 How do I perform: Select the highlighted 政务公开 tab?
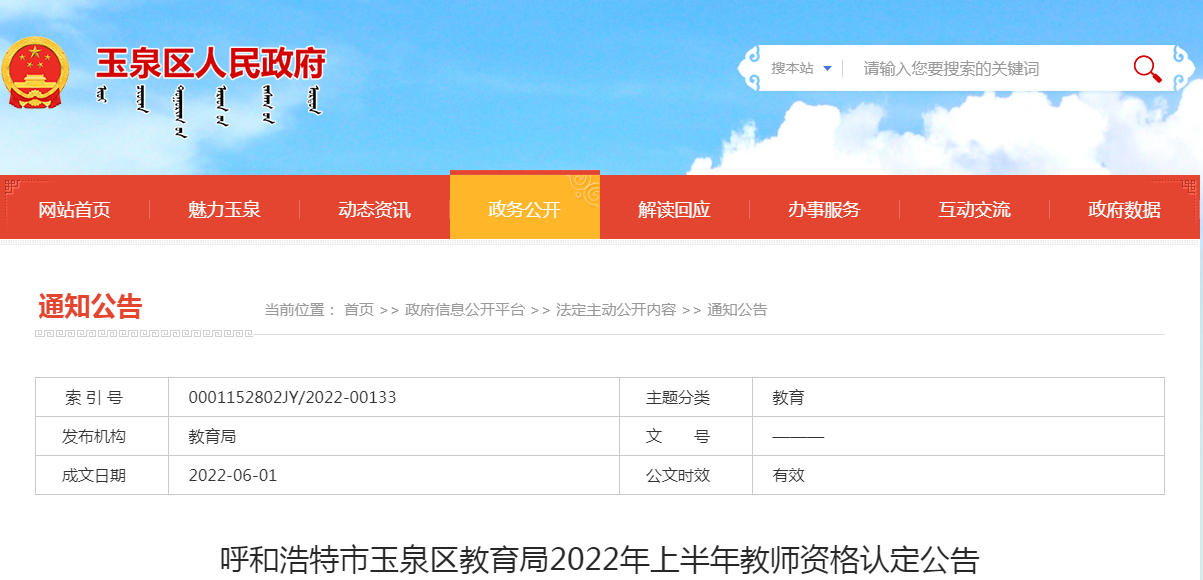coord(525,207)
